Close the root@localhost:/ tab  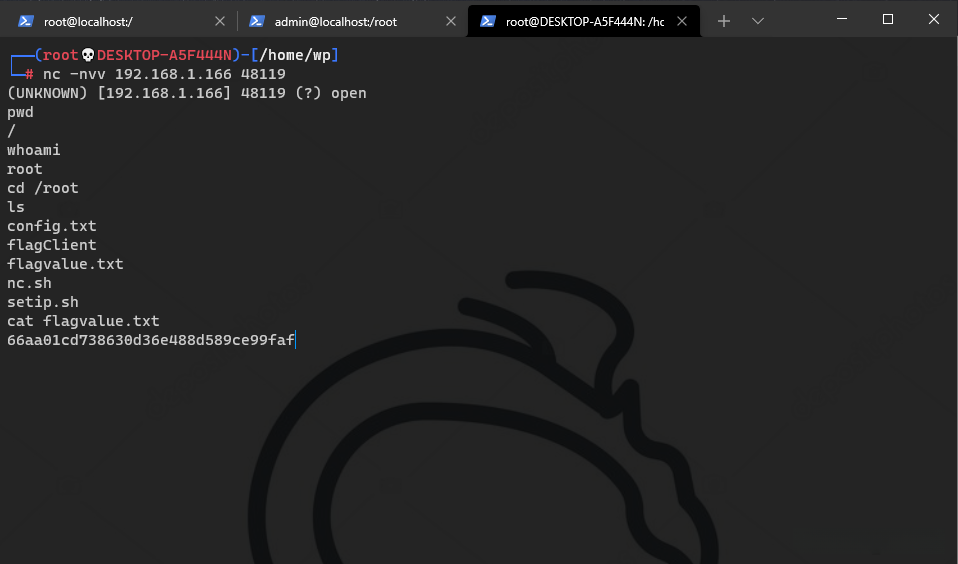tap(220, 21)
